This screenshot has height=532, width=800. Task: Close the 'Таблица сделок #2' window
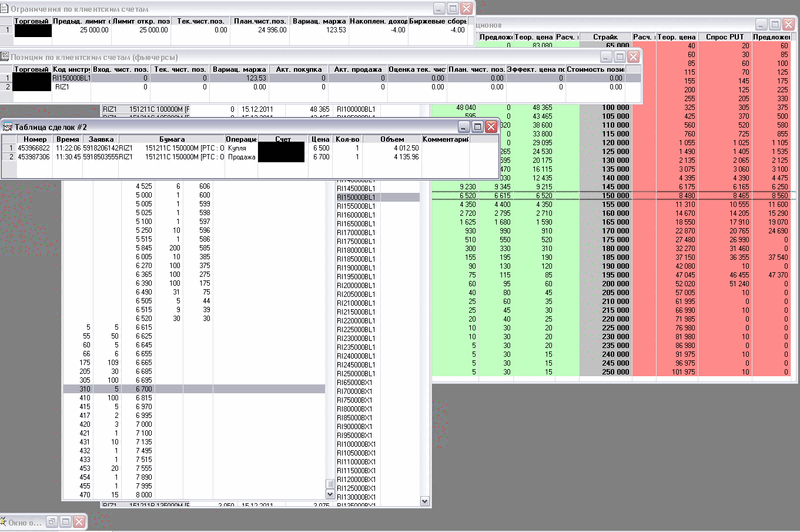491,127
